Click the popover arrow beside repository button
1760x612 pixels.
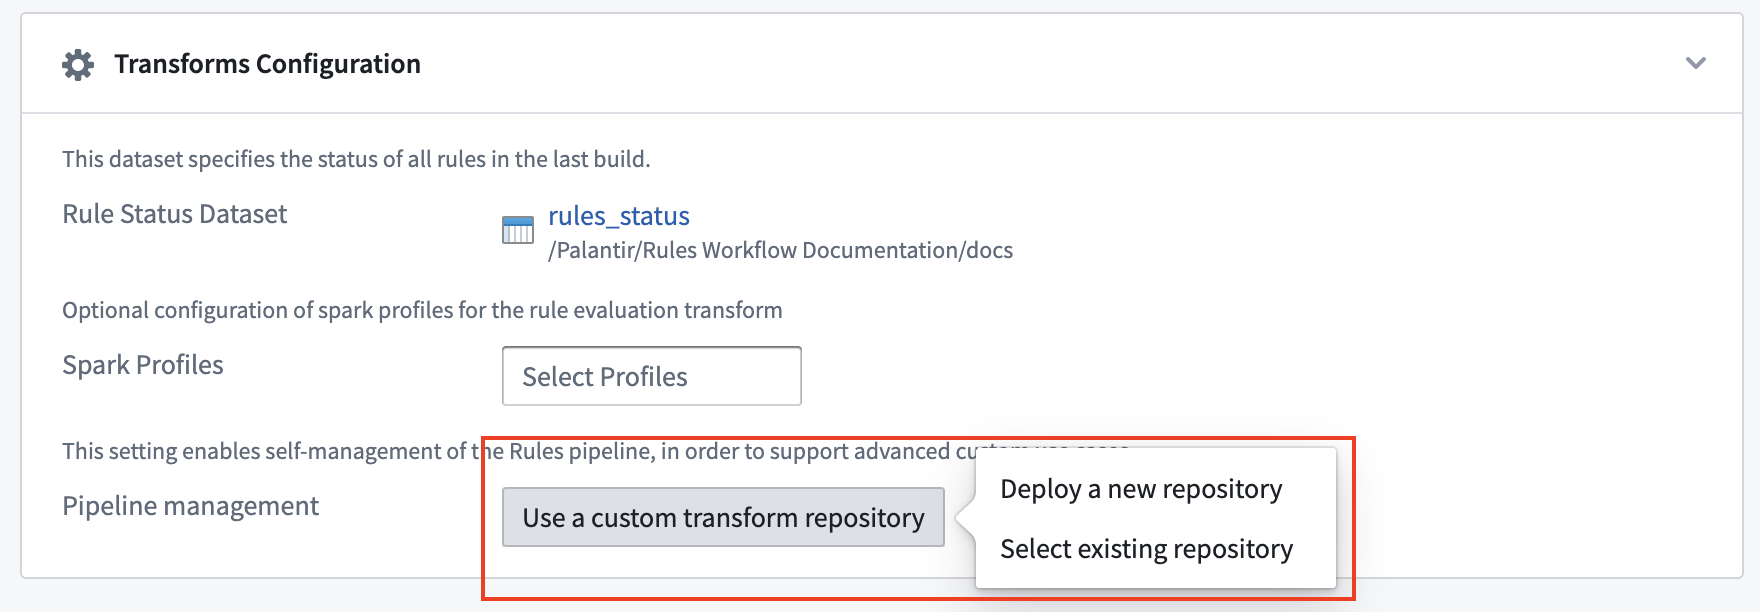click(x=965, y=518)
